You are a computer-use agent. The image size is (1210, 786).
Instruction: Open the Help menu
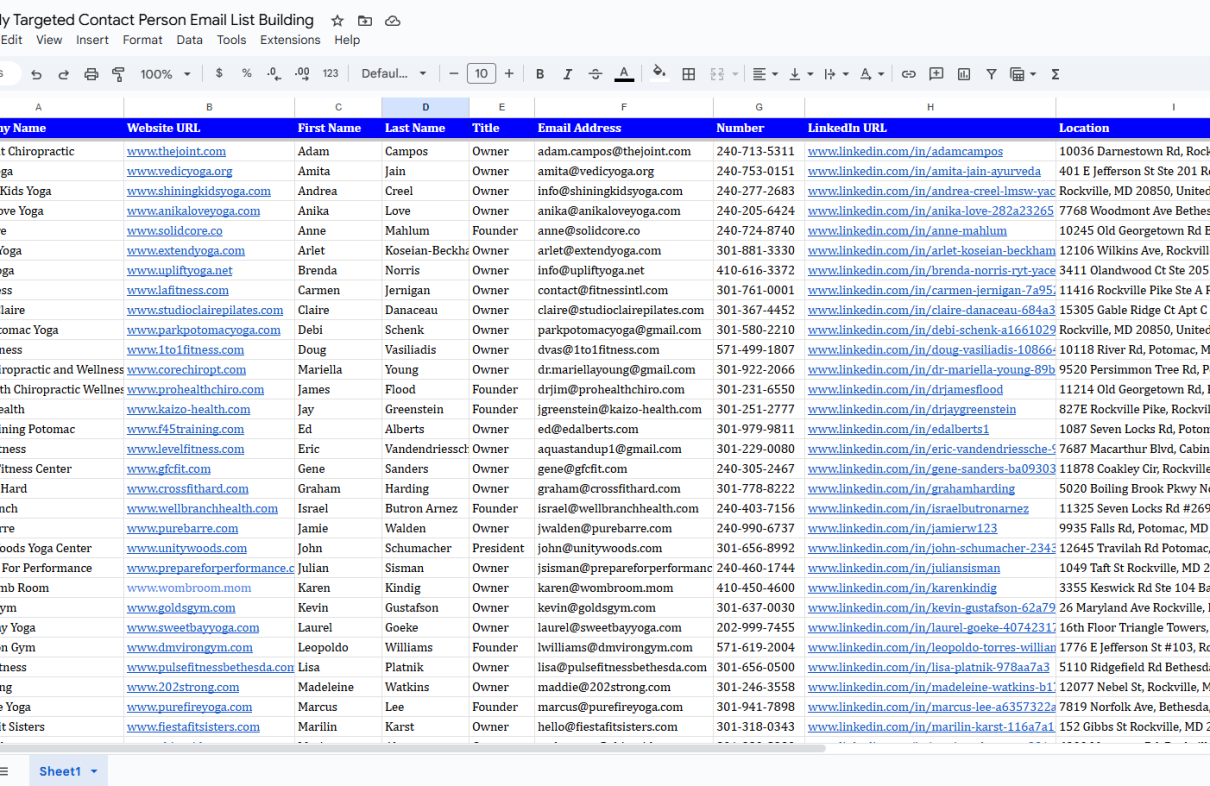pos(347,40)
